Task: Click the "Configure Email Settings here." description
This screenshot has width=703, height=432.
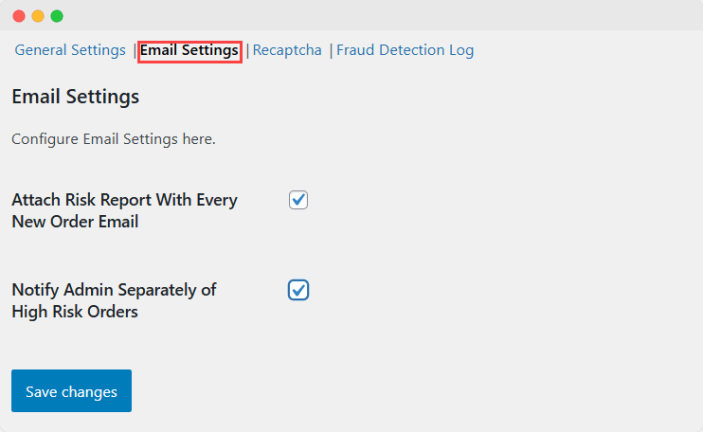Action: click(x=113, y=139)
